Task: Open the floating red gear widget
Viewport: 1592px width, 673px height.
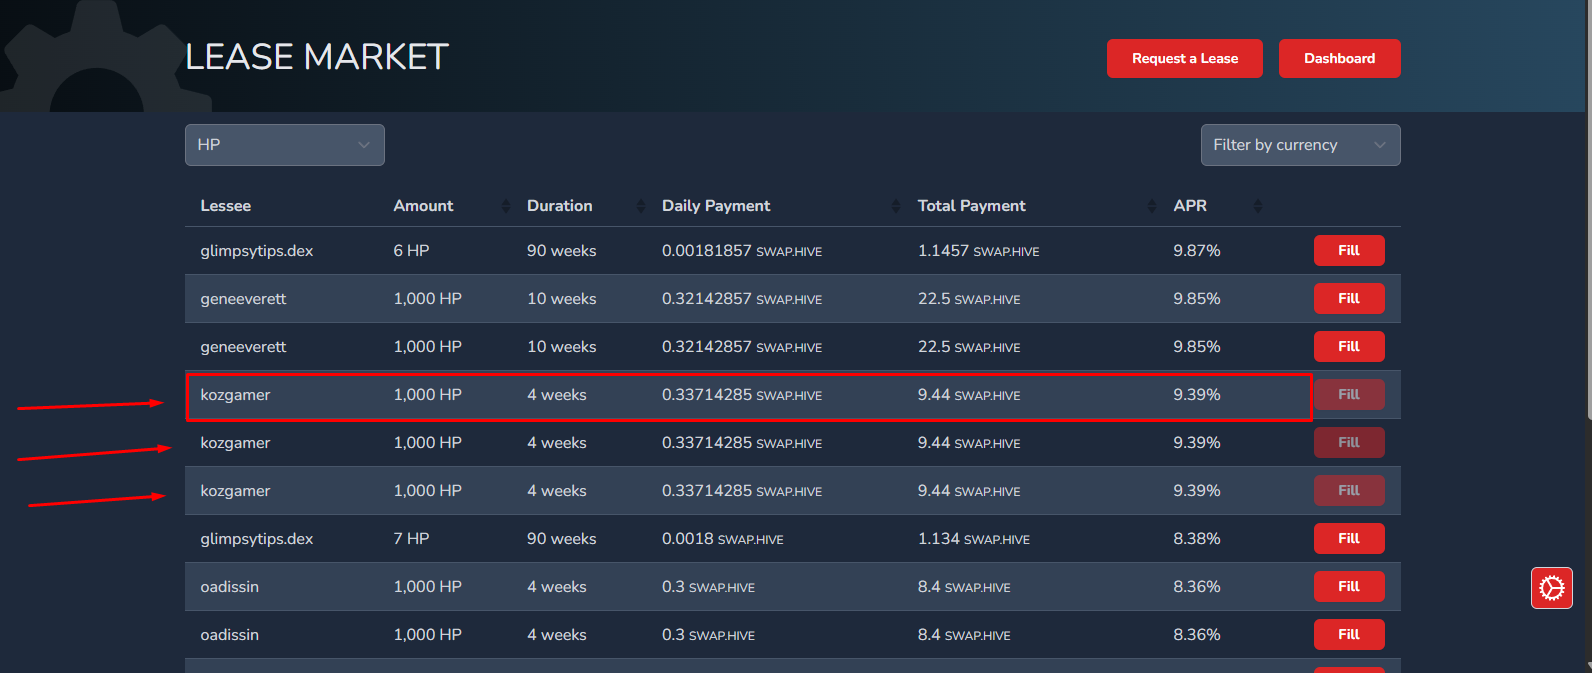Action: 1551,588
